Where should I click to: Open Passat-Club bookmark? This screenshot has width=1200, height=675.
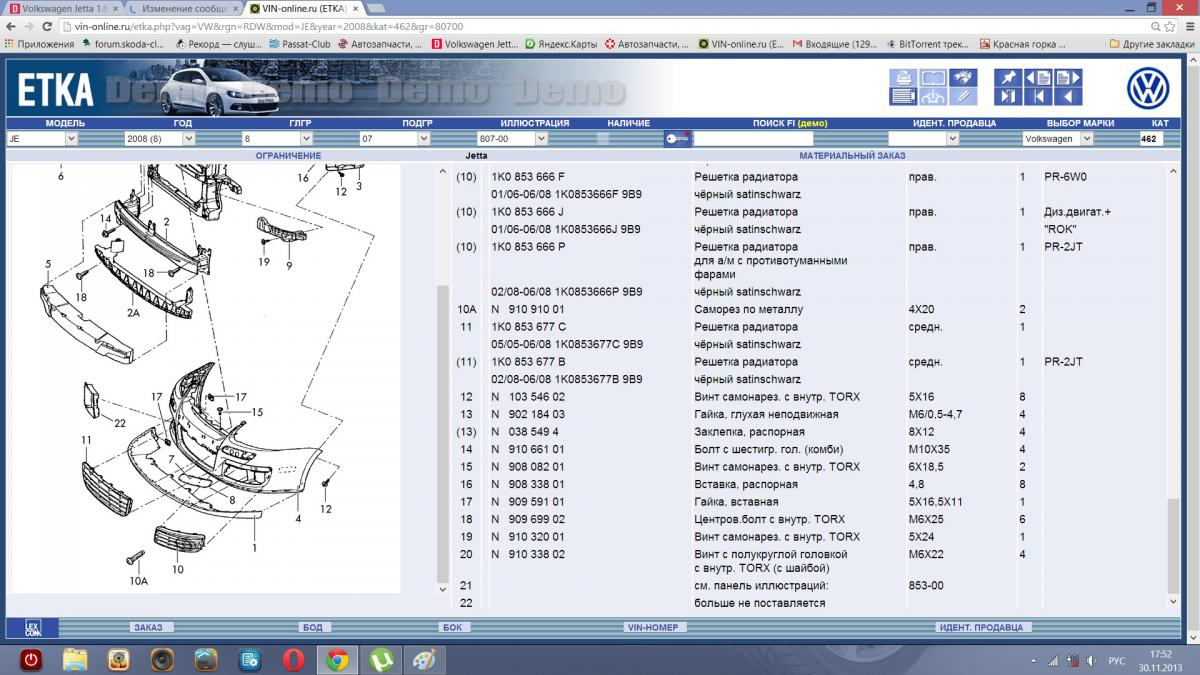(300, 44)
